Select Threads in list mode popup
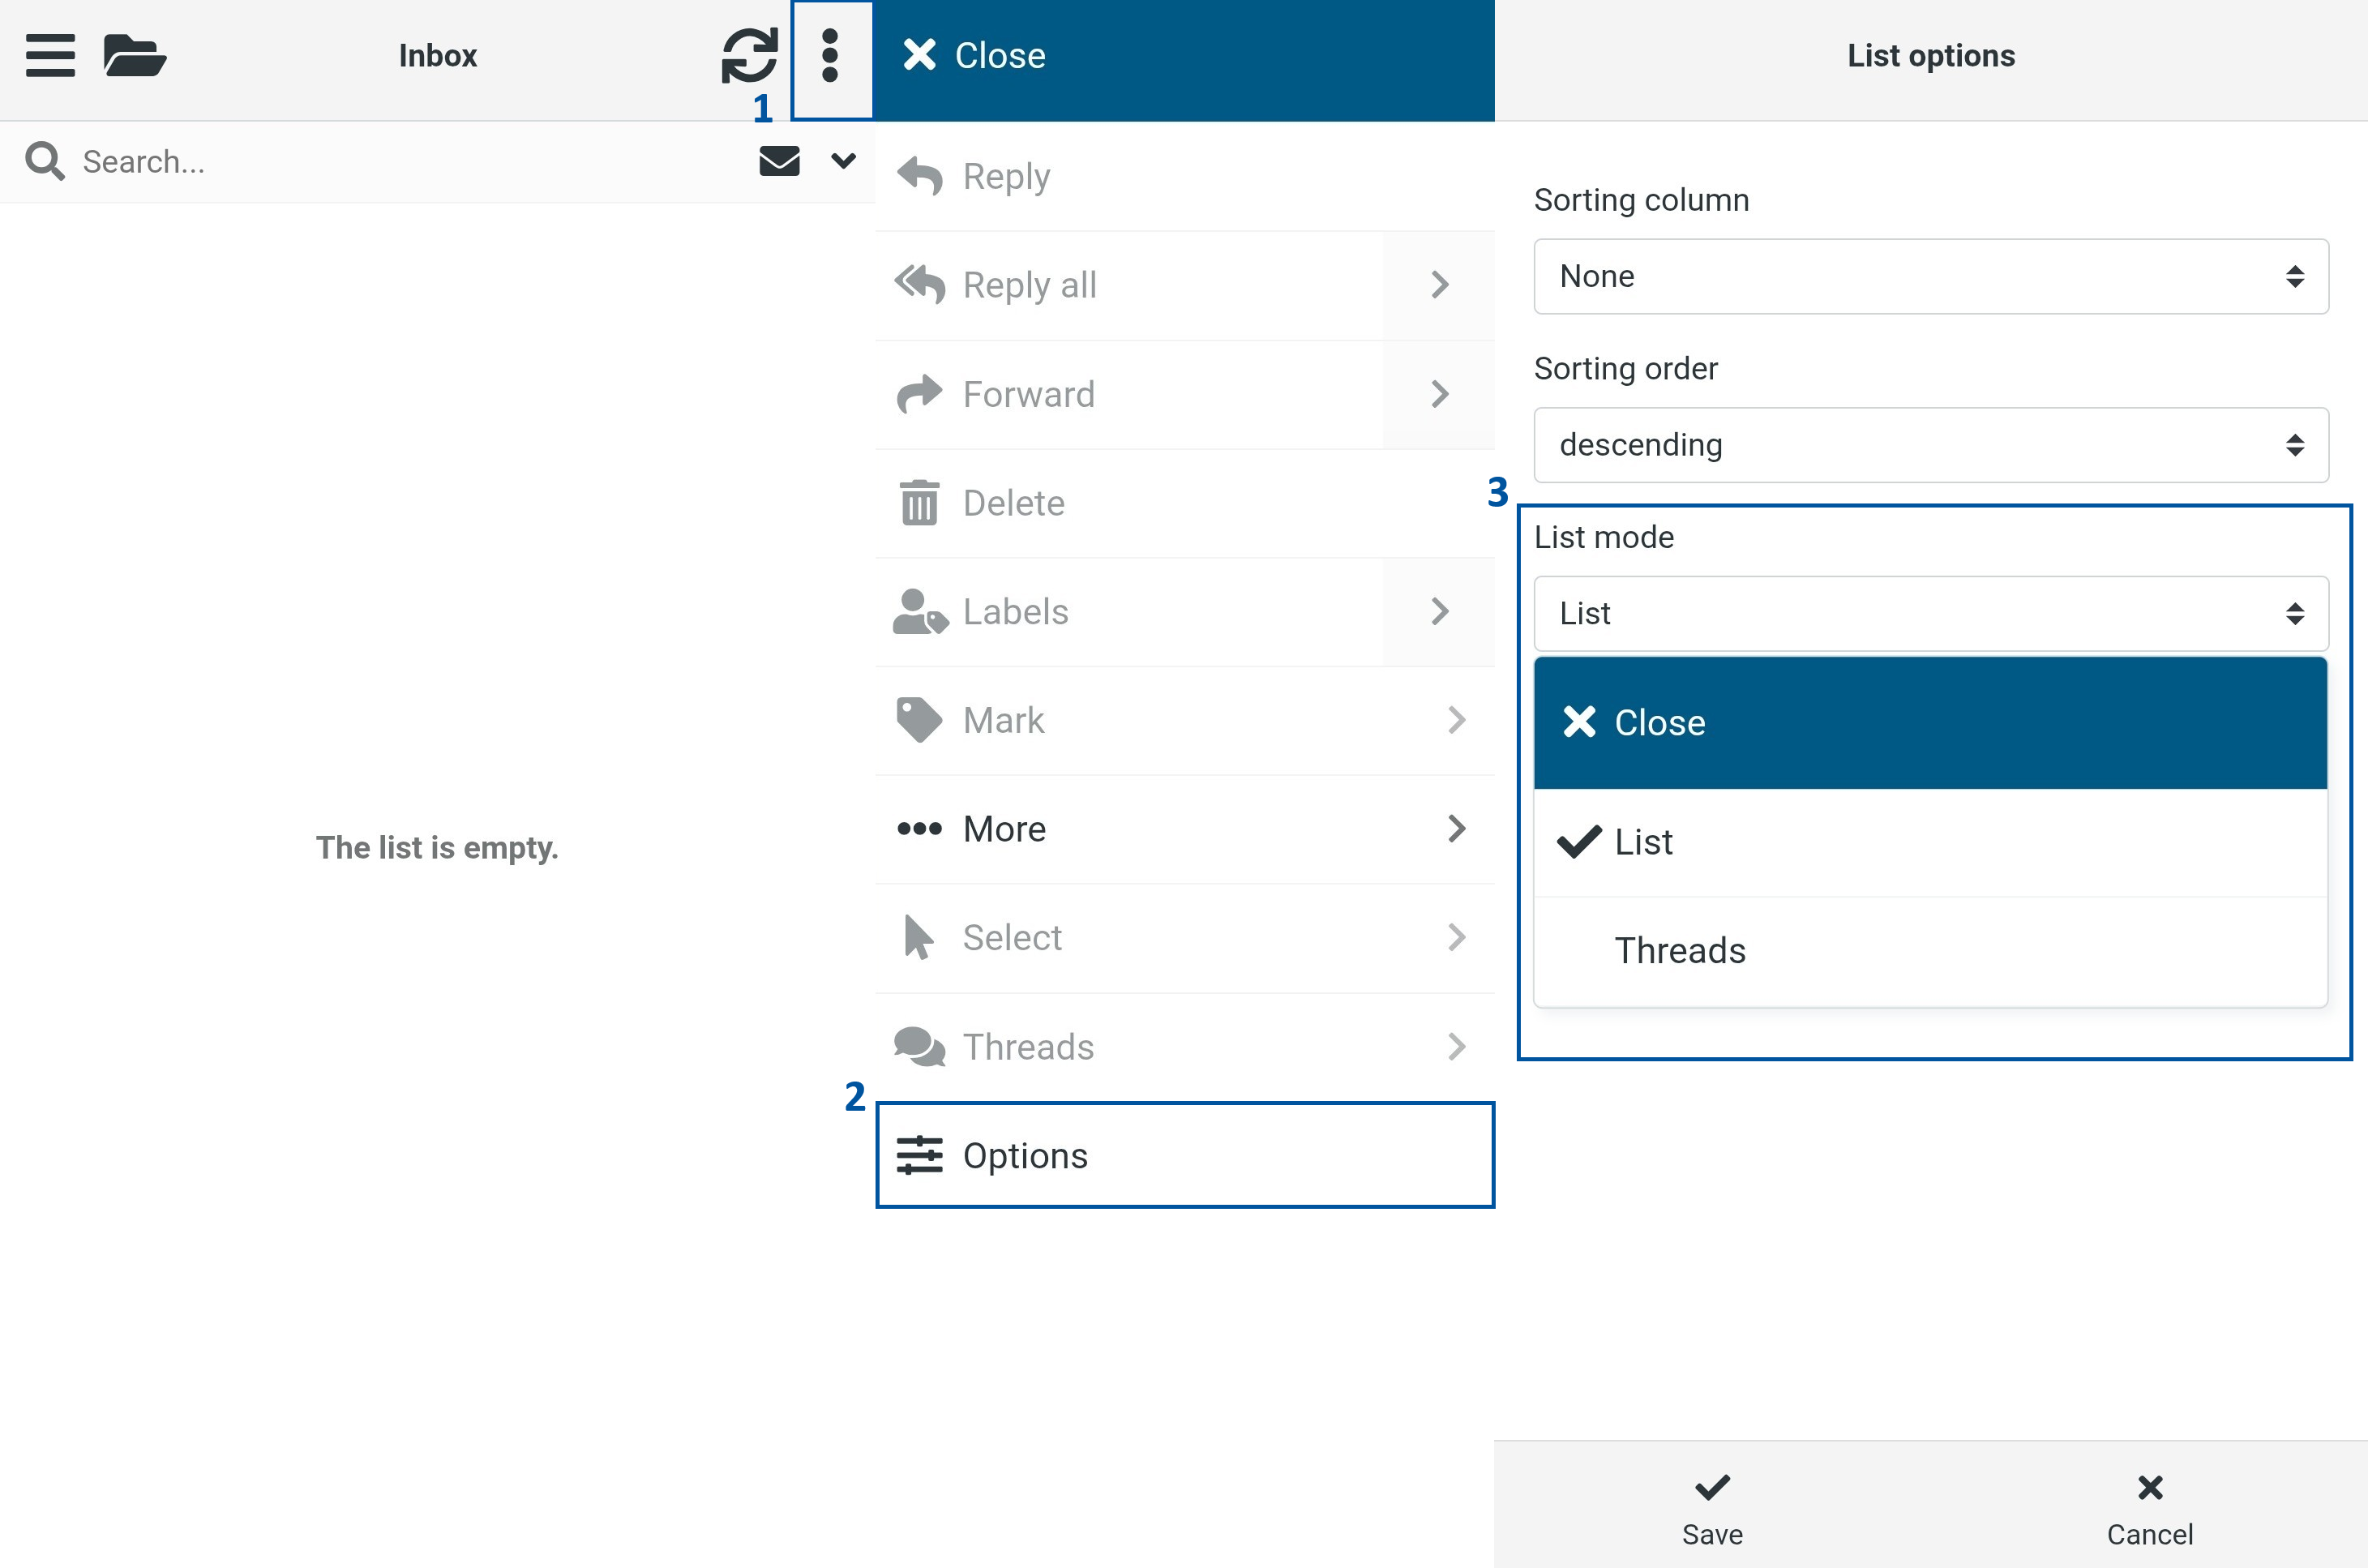Screen dimensions: 2368x1568 (1930, 951)
